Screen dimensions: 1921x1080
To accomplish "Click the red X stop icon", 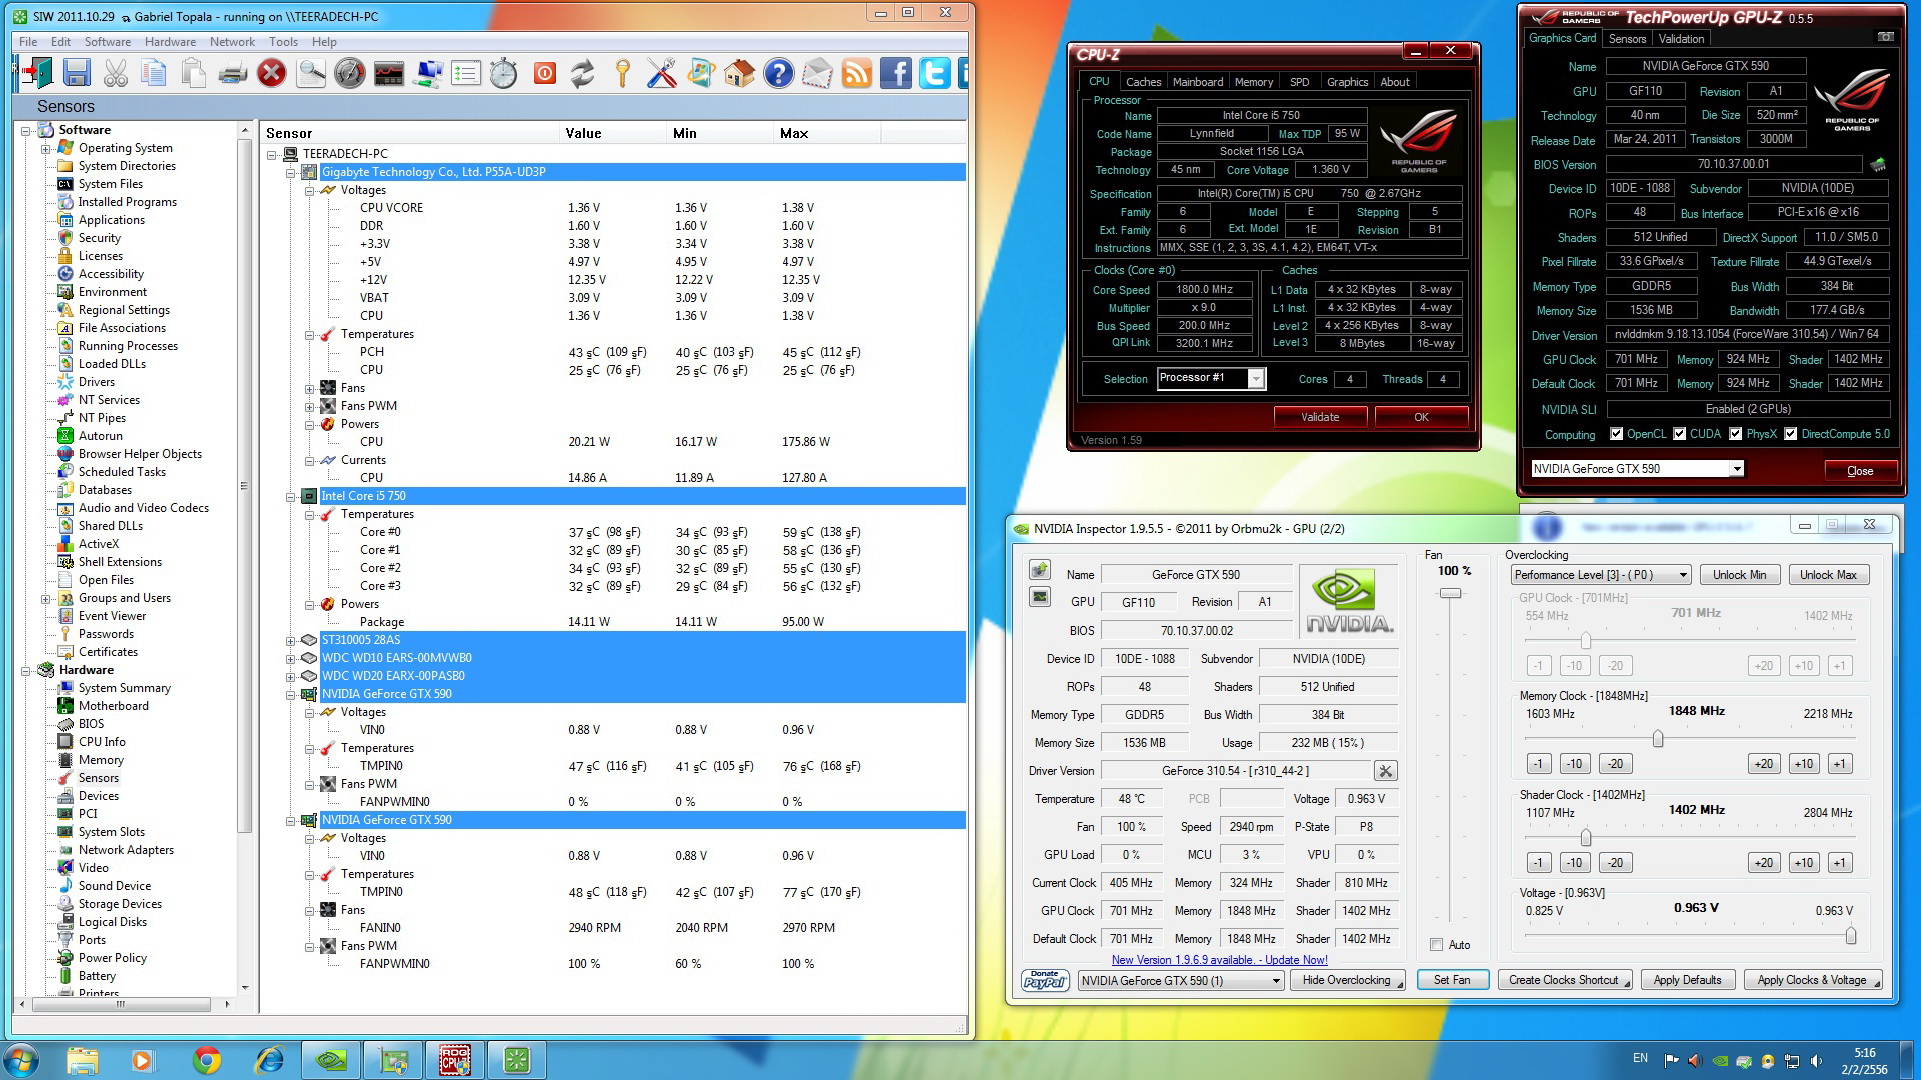I will 271,73.
